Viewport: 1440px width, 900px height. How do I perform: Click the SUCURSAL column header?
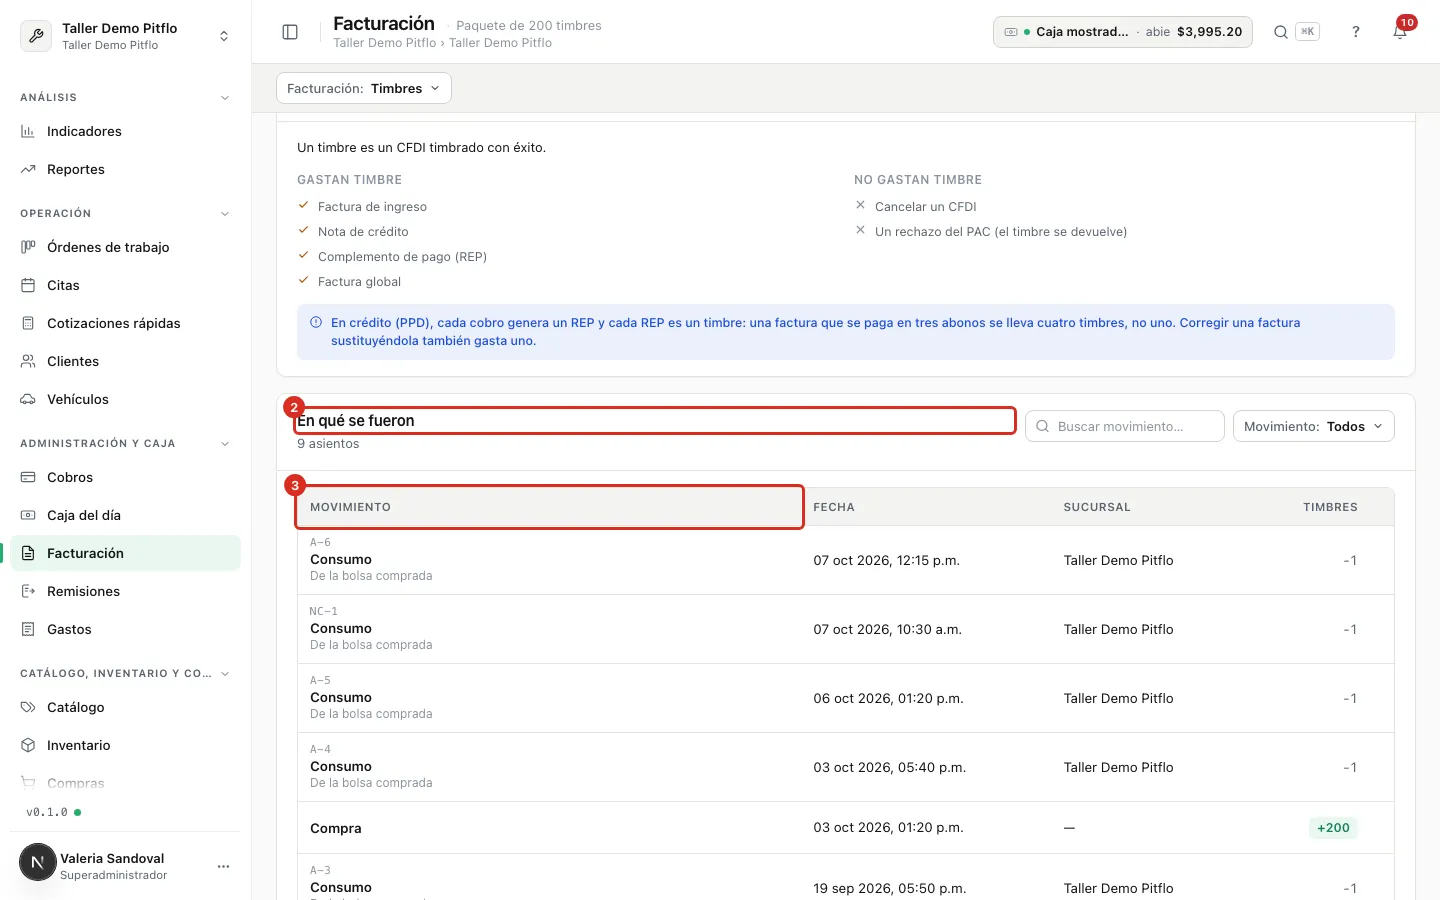tap(1097, 507)
